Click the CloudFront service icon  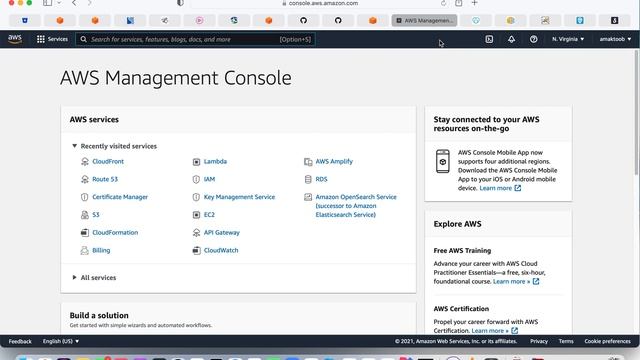84,162
